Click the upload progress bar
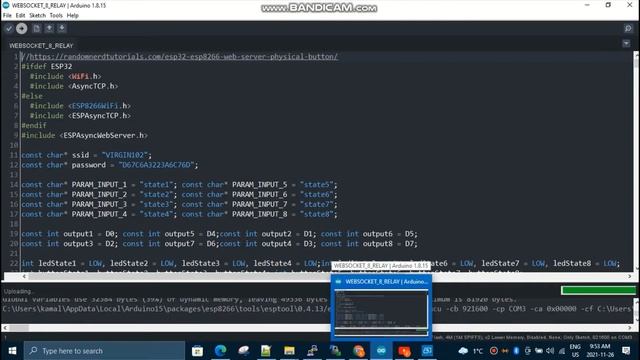 598,290
